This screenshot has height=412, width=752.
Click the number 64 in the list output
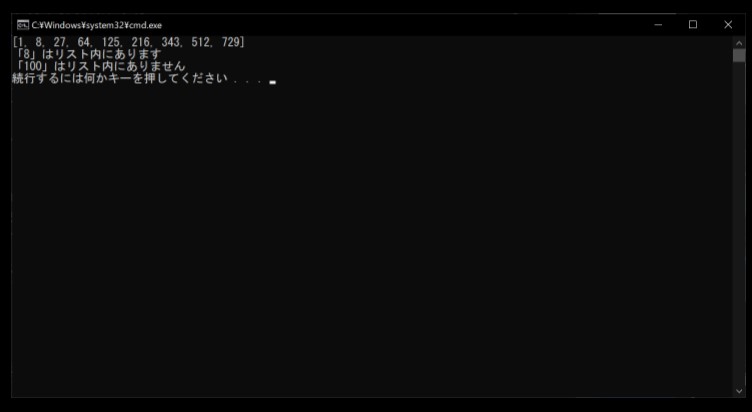[x=83, y=42]
